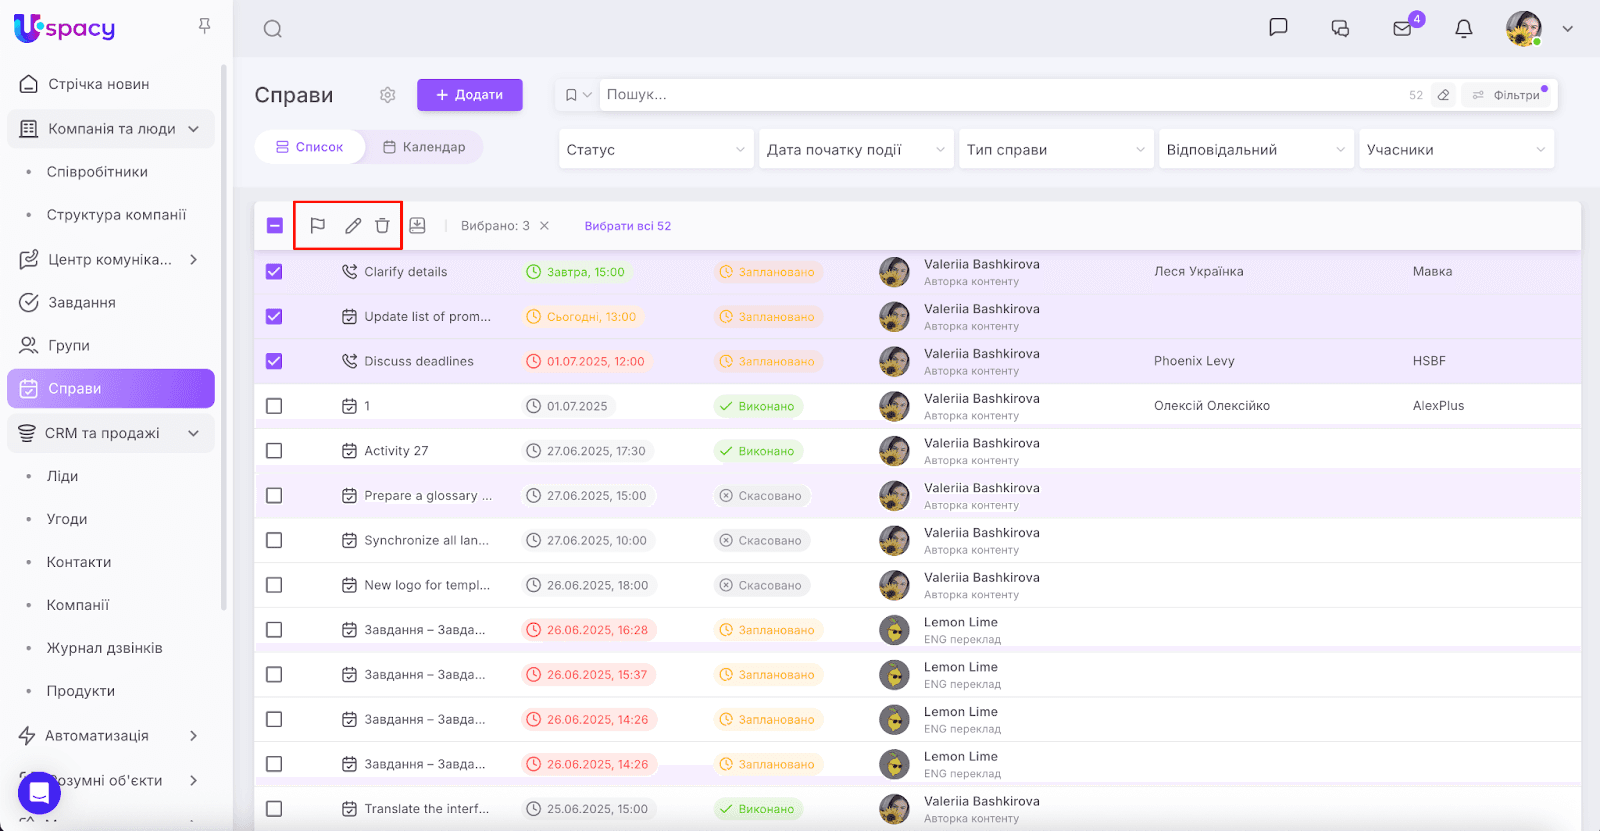Pin sidebar using the pin icon
1600x831 pixels.
(204, 26)
